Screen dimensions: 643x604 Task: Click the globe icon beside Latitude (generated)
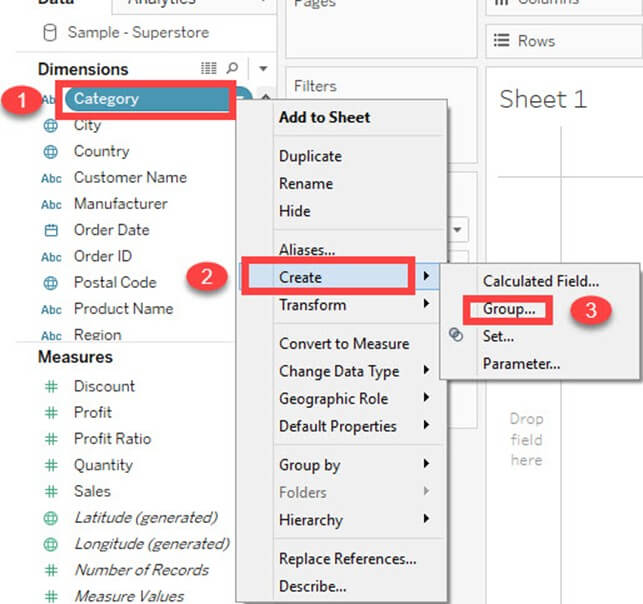pyautogui.click(x=50, y=518)
